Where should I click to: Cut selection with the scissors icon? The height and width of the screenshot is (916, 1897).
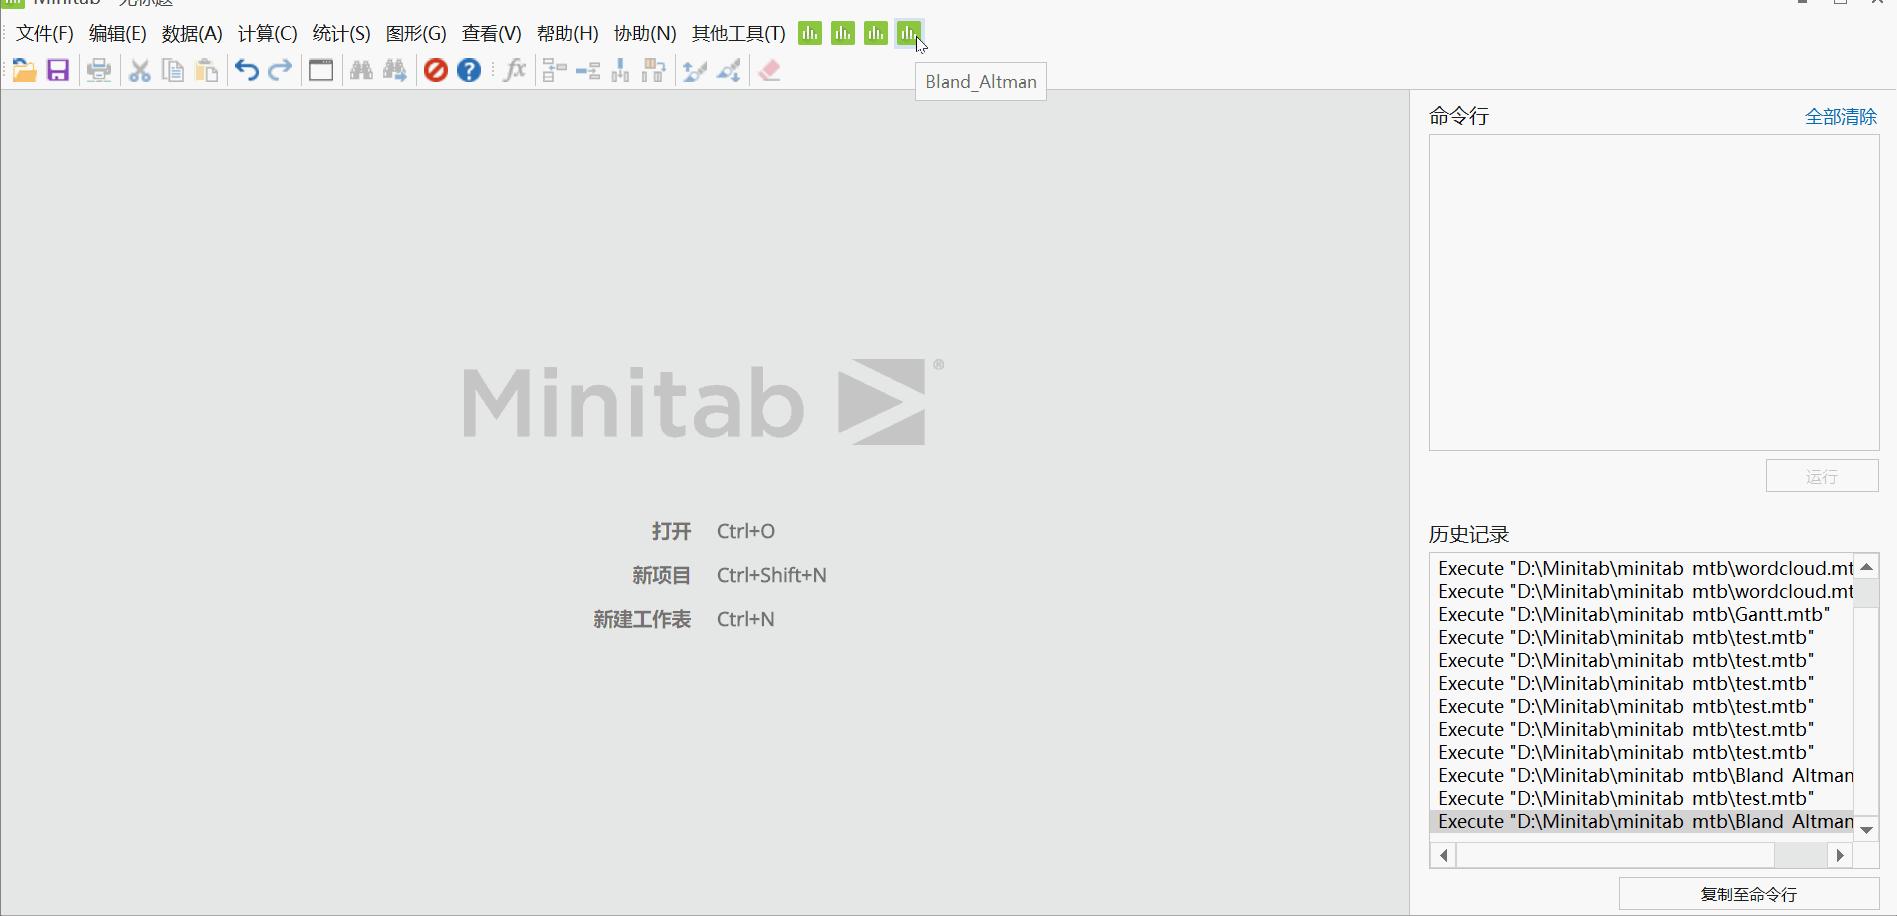click(139, 70)
